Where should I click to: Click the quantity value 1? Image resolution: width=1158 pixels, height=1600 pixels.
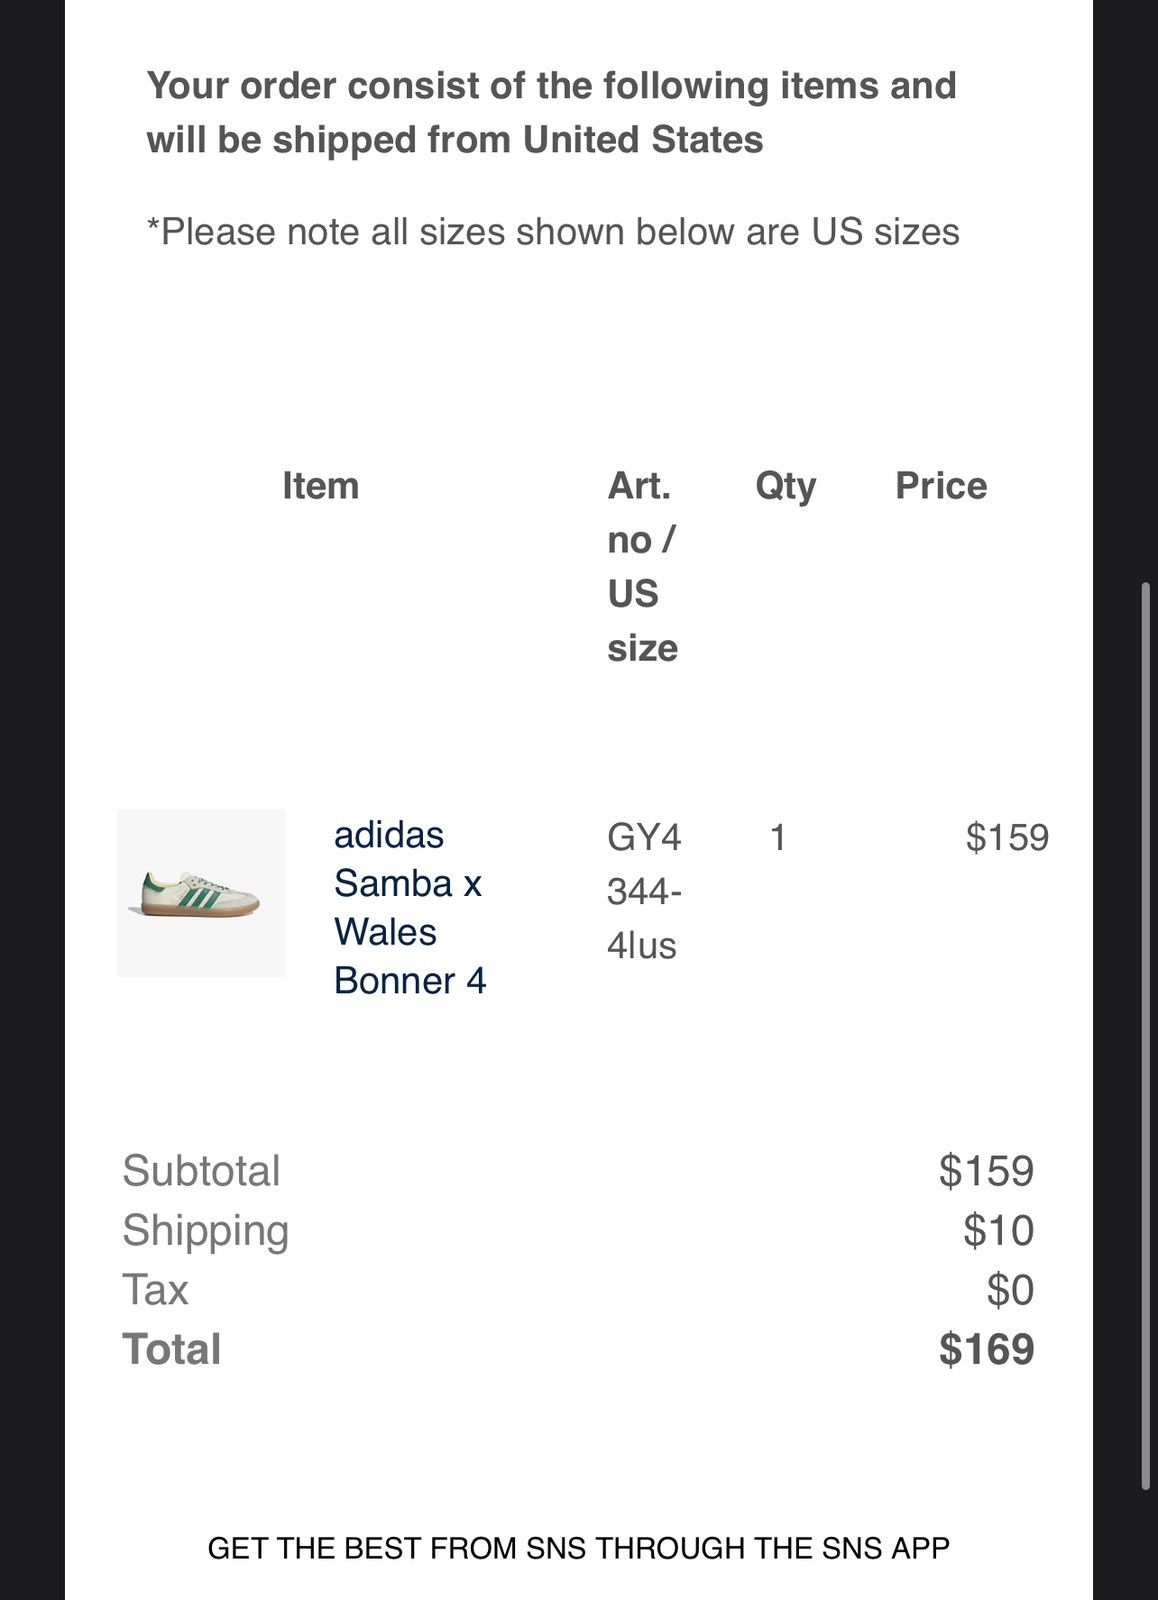[778, 837]
